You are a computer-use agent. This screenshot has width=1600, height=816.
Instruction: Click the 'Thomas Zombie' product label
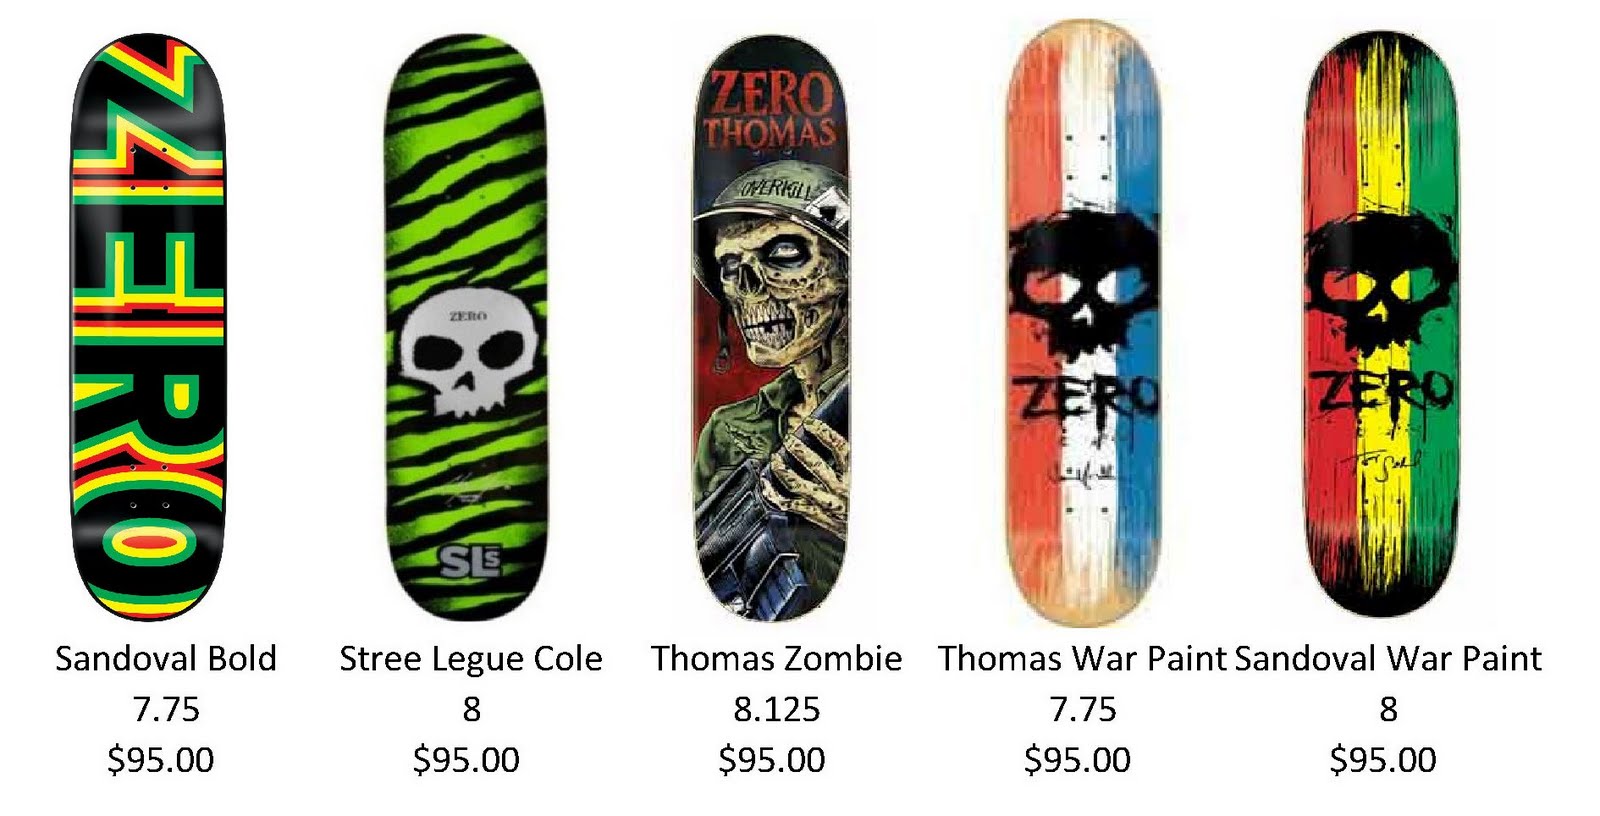[x=777, y=659]
